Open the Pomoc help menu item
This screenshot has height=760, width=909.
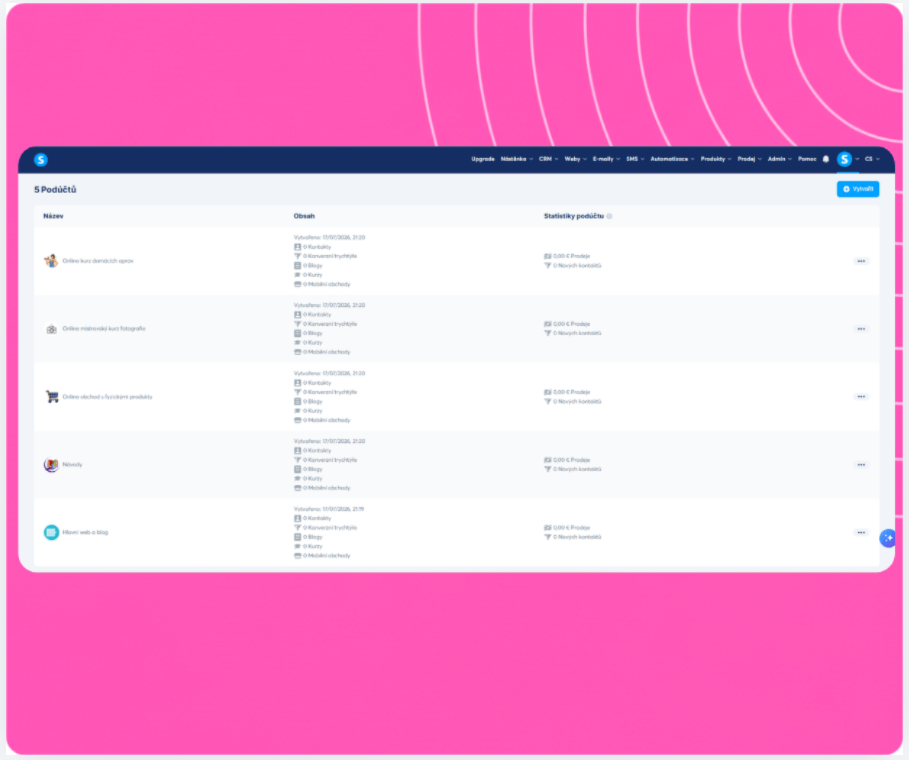(x=807, y=159)
